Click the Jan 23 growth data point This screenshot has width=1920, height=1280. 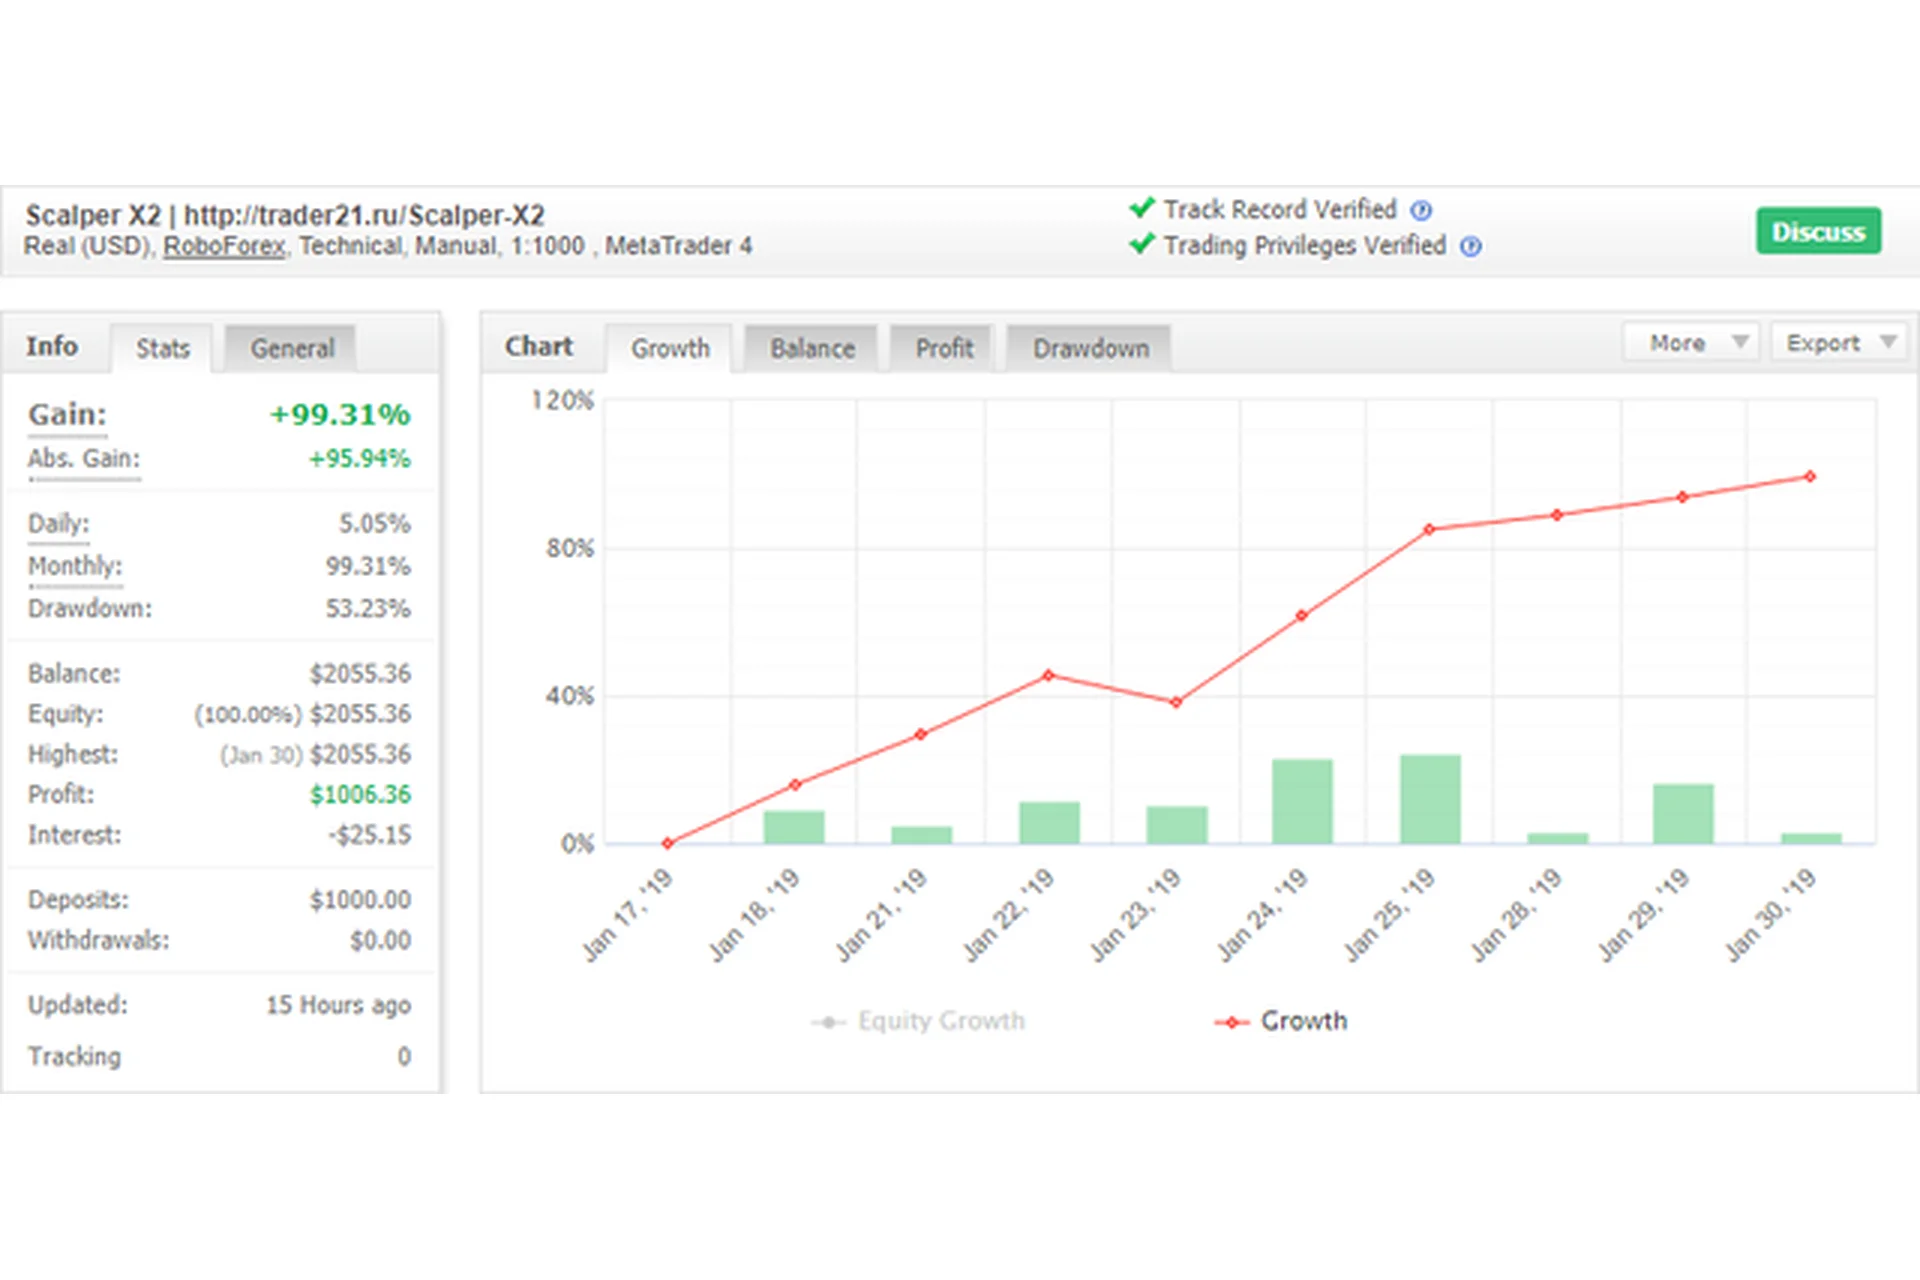point(1176,702)
